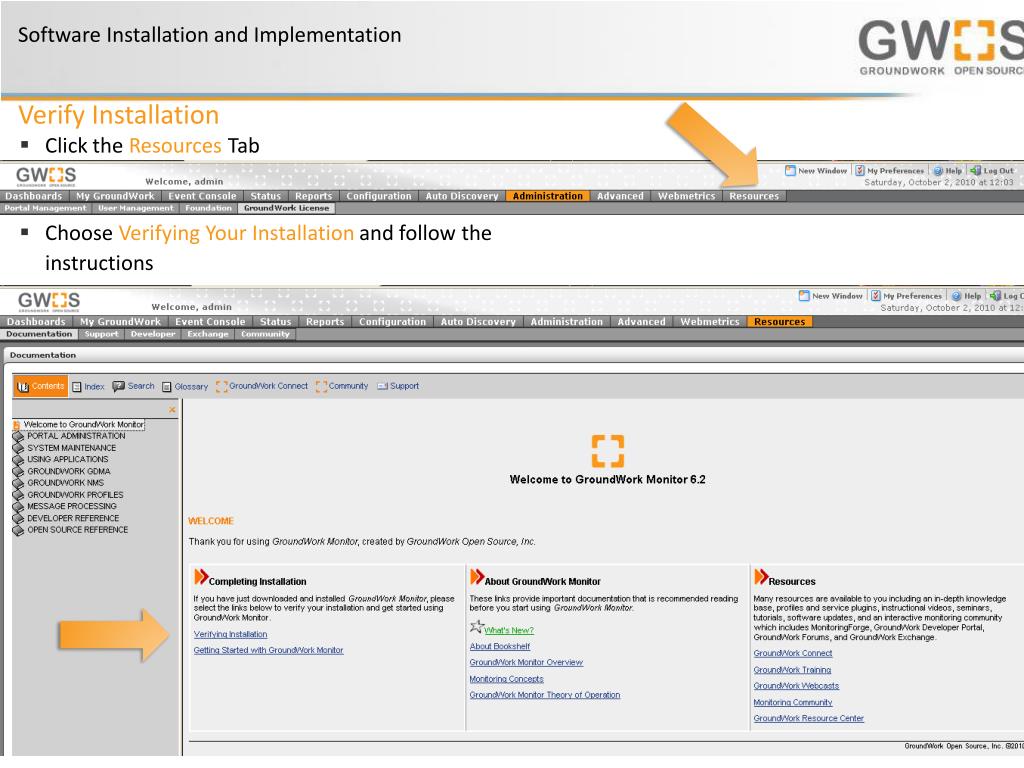Click orange arrow icon beside About GroundWork Monitor
Screen dimensions: 1024x768
click(477, 577)
